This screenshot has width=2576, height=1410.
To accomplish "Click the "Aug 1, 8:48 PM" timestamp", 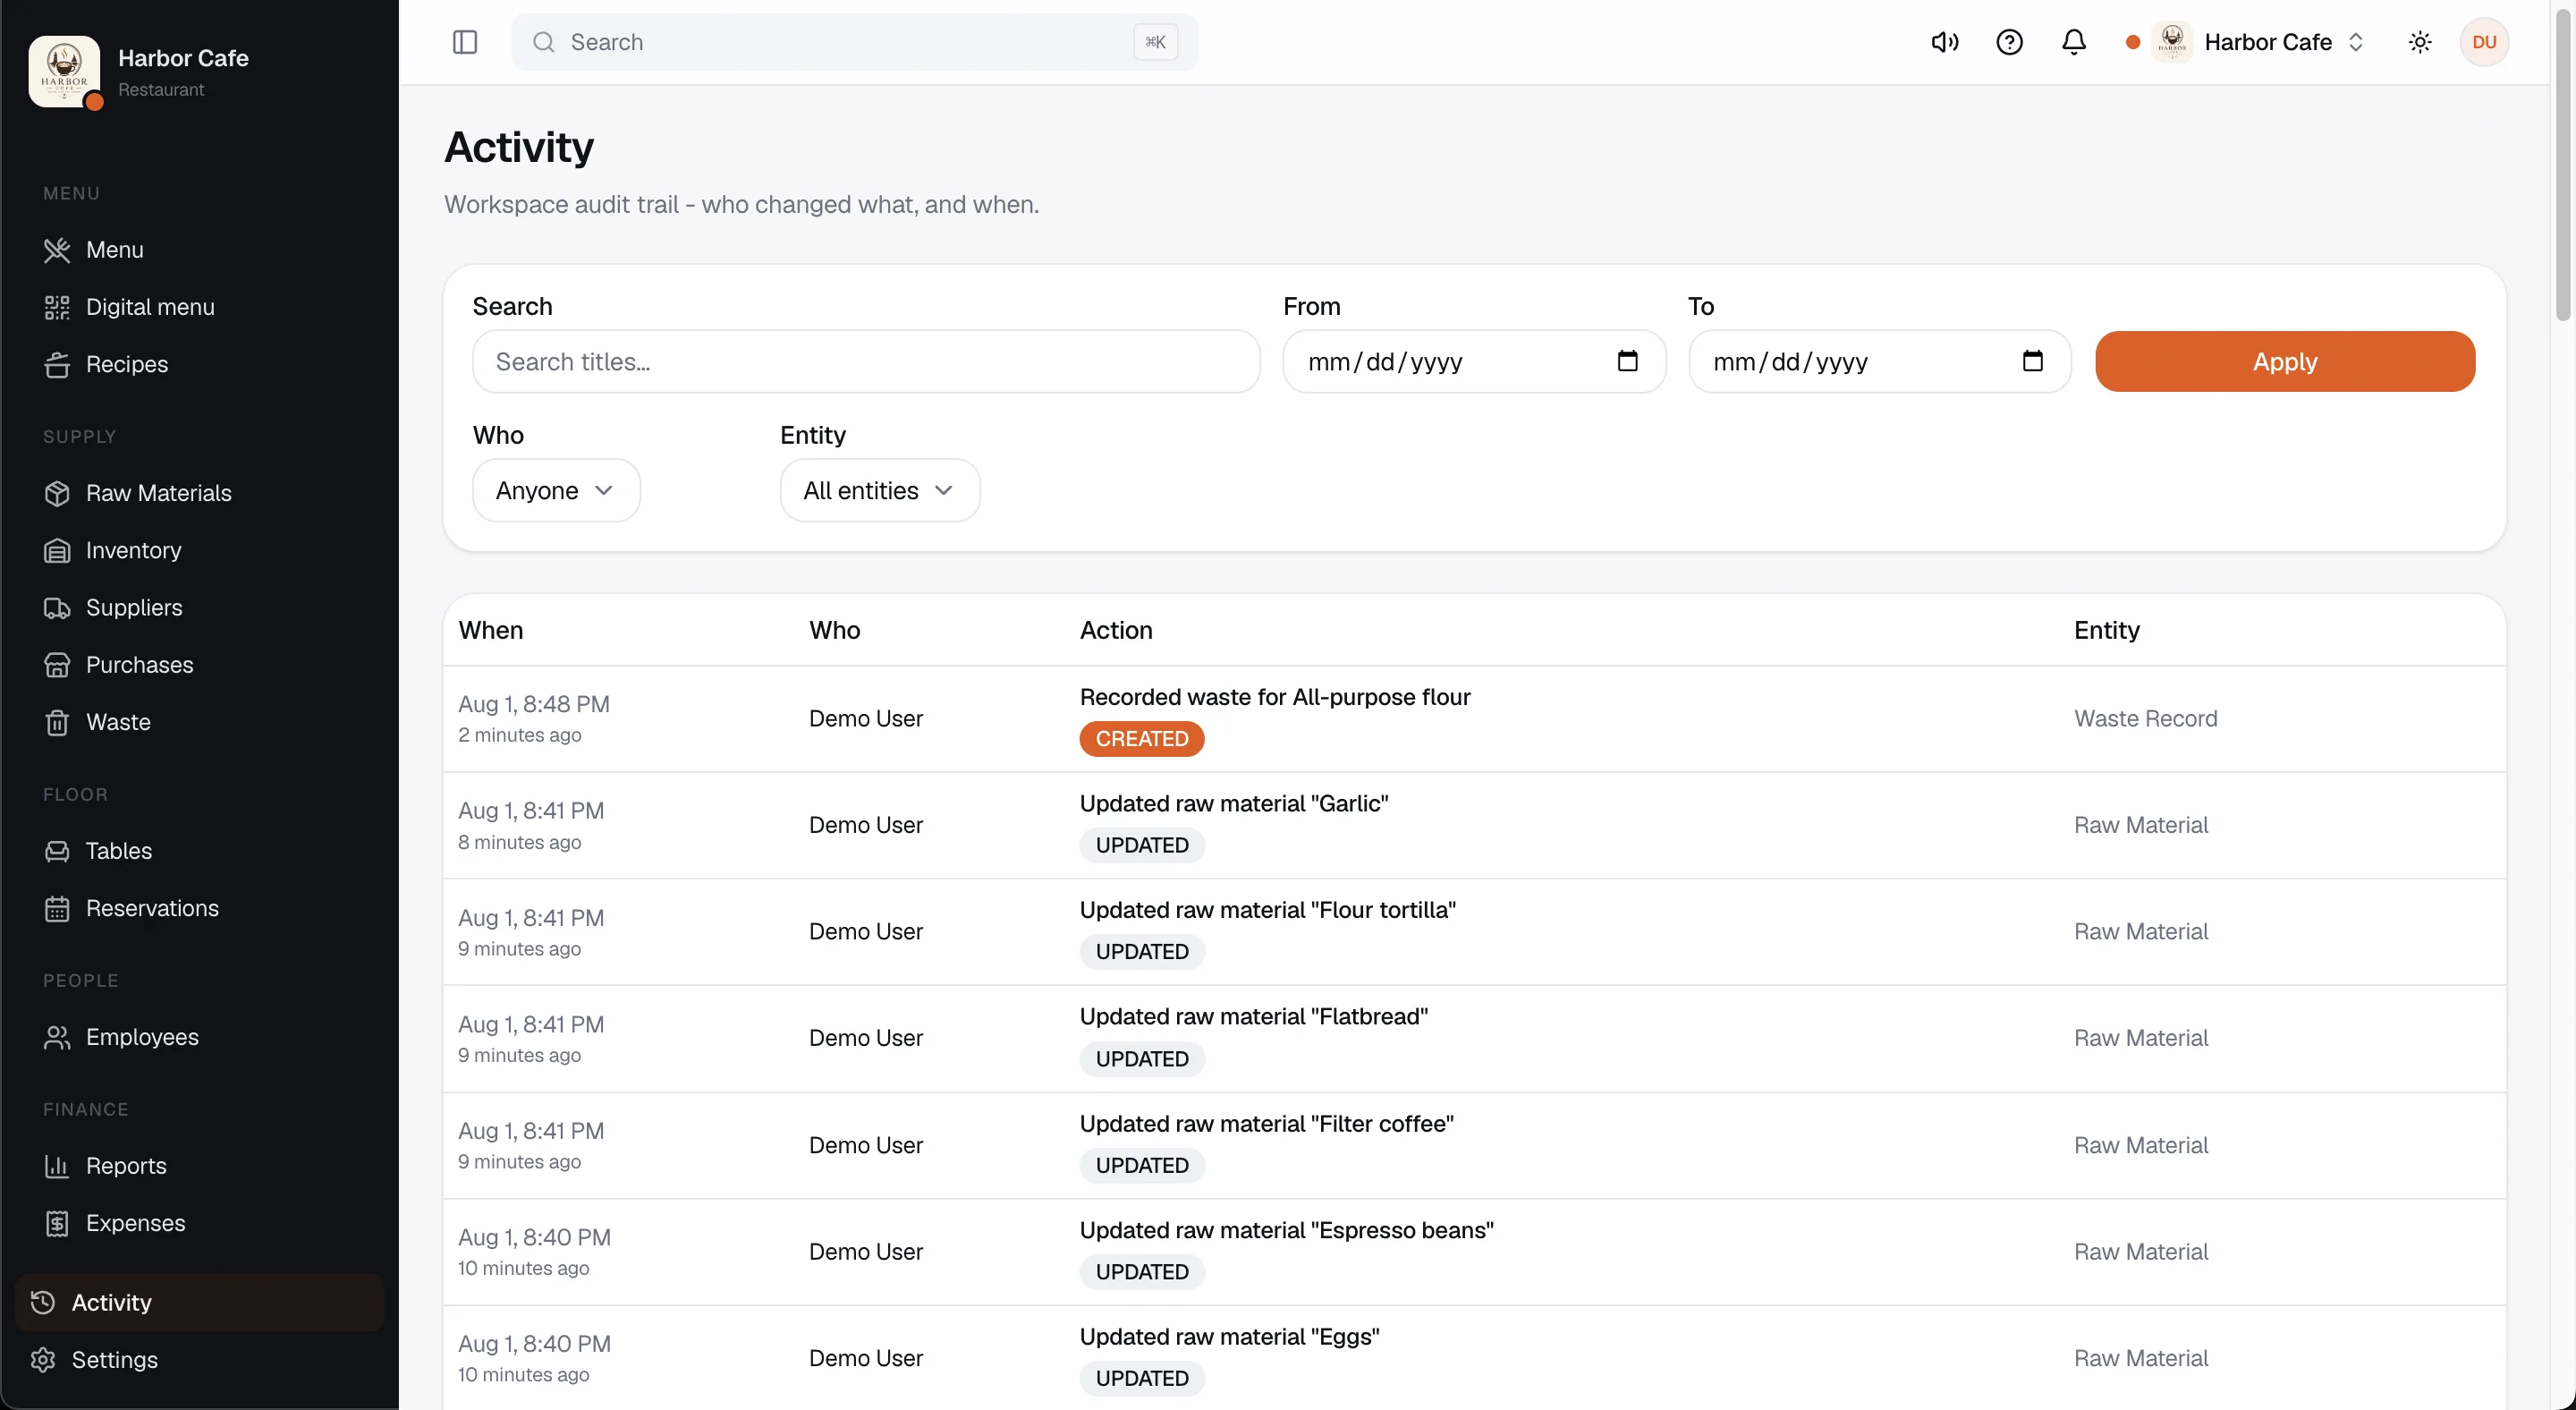I will pos(533,704).
